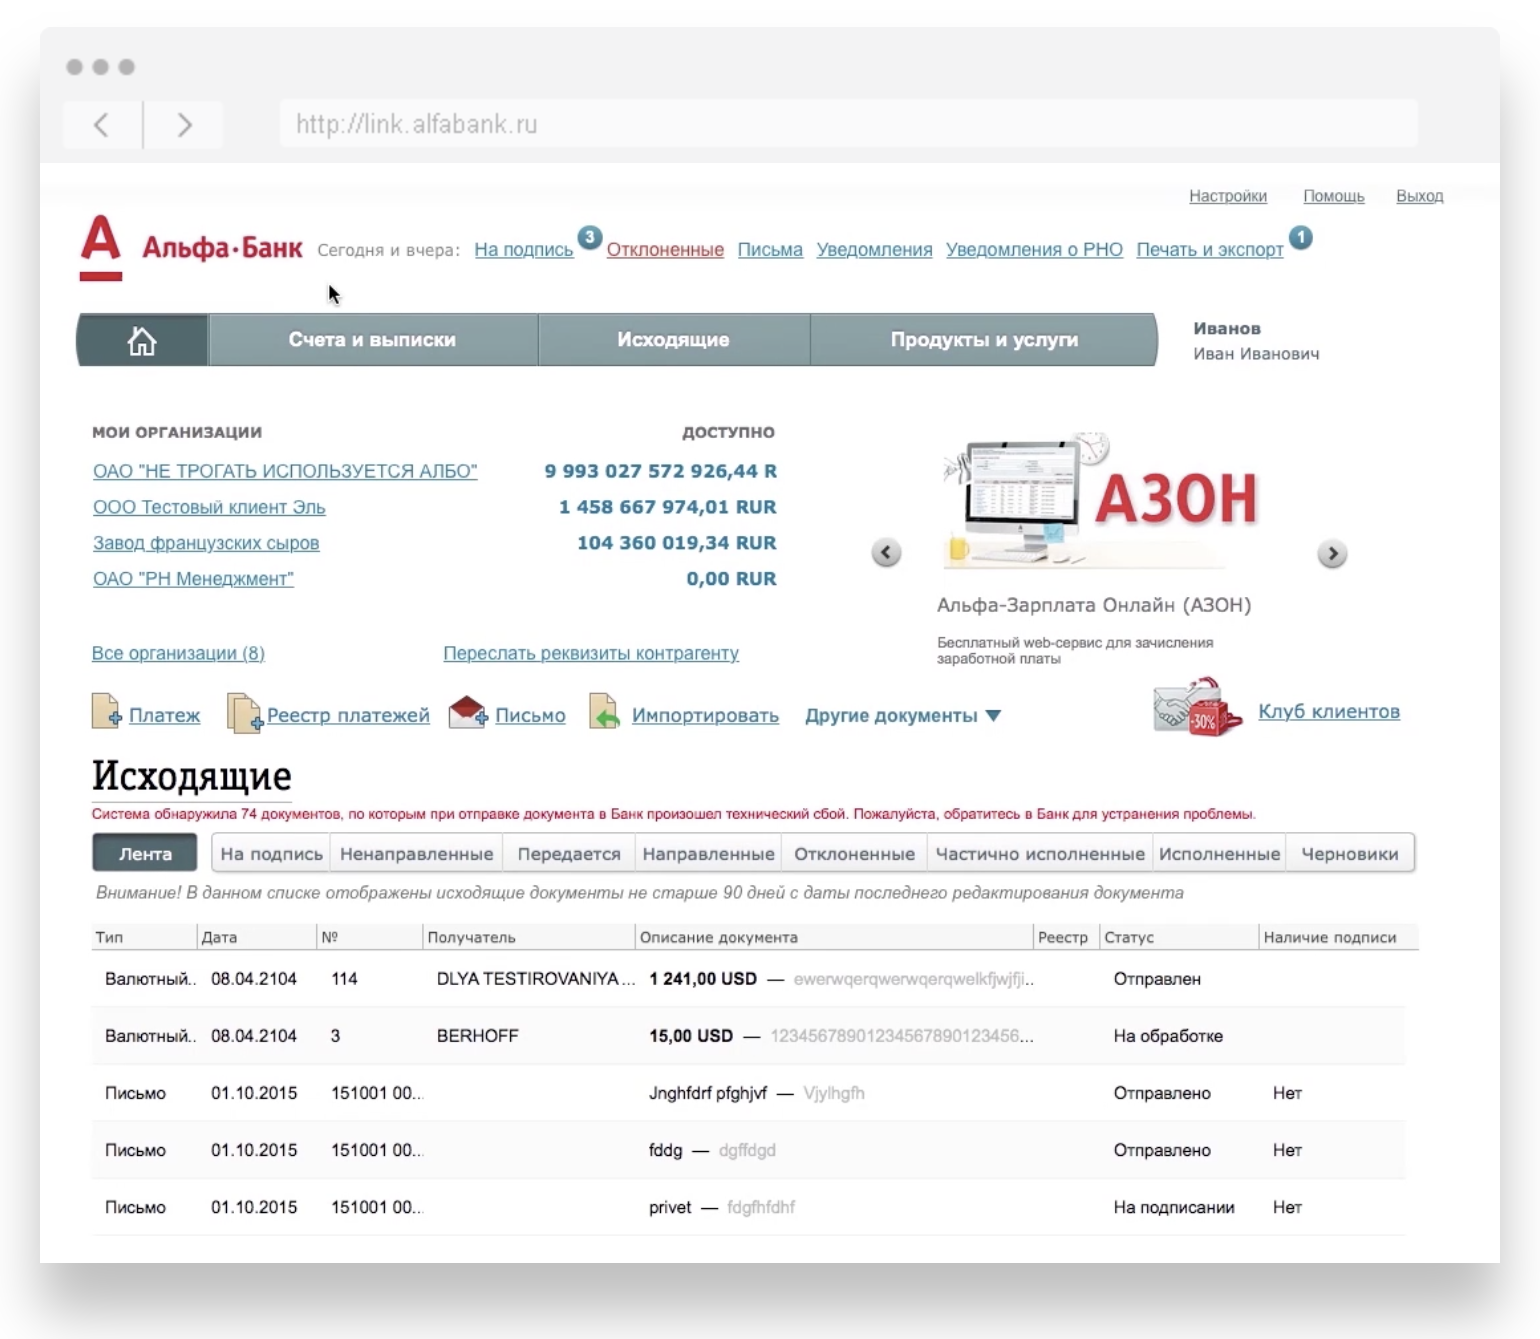This screenshot has height=1339, width=1540.
Task: Click the browser address bar
Action: pos(848,125)
